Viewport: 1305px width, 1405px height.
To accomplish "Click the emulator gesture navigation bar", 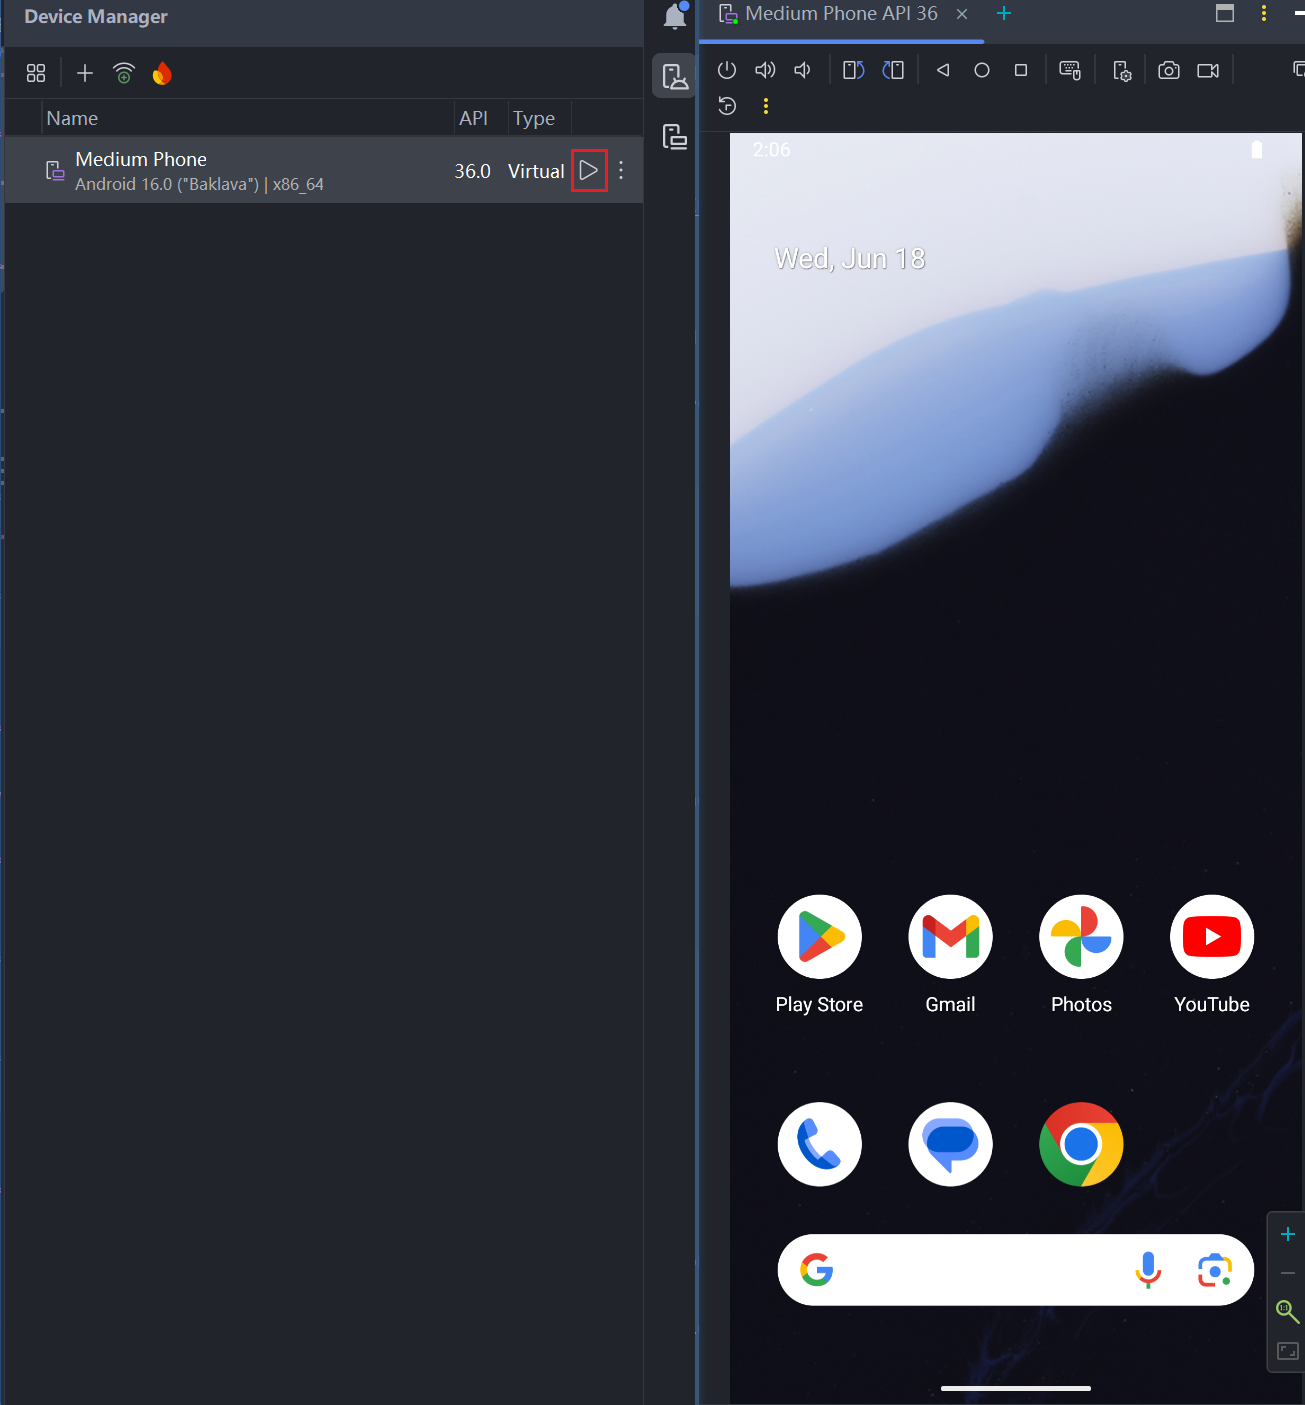I will 1015,1388.
